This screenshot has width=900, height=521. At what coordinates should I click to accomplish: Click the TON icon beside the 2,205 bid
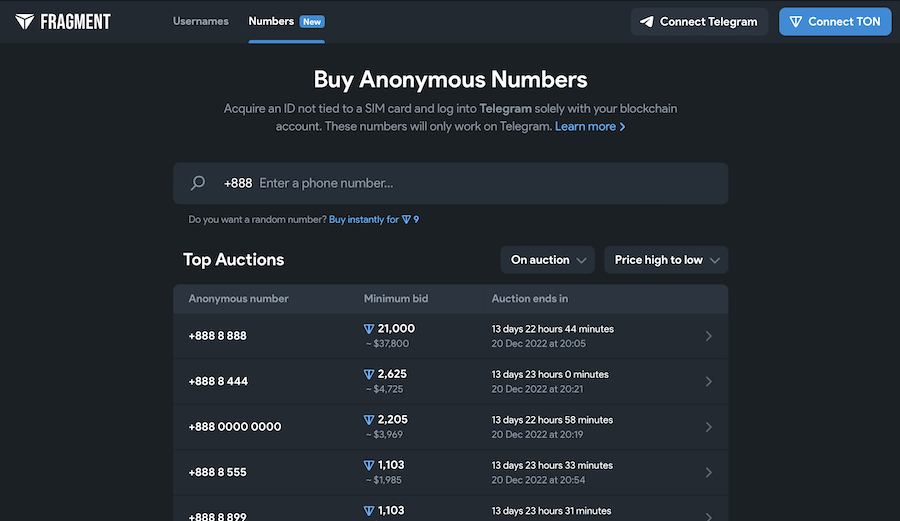[x=369, y=420]
